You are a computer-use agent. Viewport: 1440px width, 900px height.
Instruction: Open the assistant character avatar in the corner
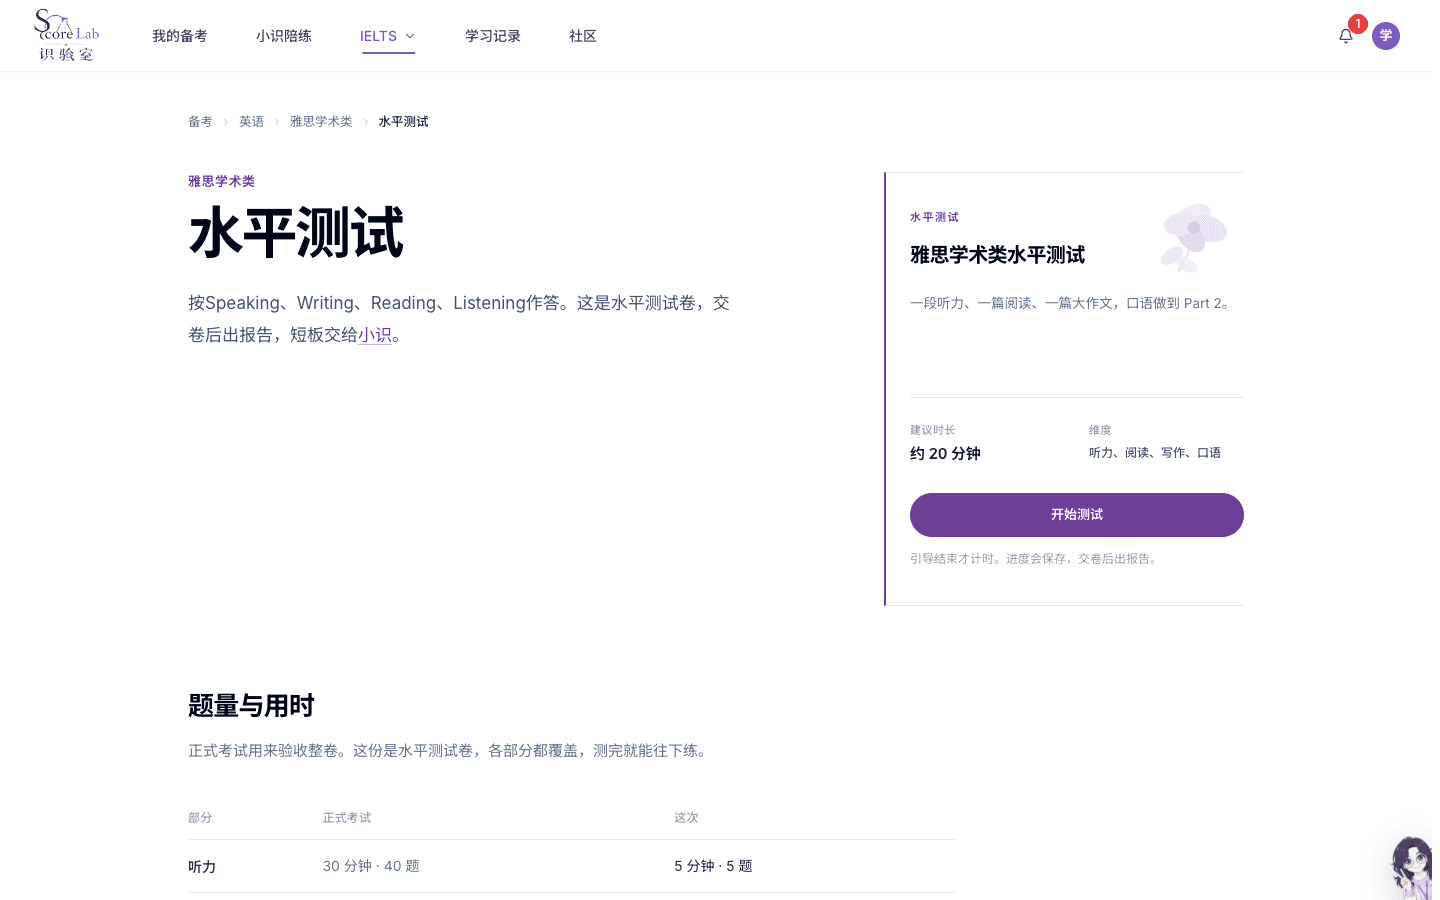pyautogui.click(x=1412, y=868)
